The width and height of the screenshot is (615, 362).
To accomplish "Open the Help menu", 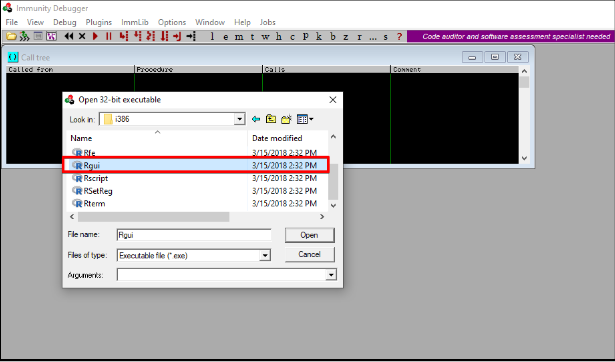I will (242, 22).
